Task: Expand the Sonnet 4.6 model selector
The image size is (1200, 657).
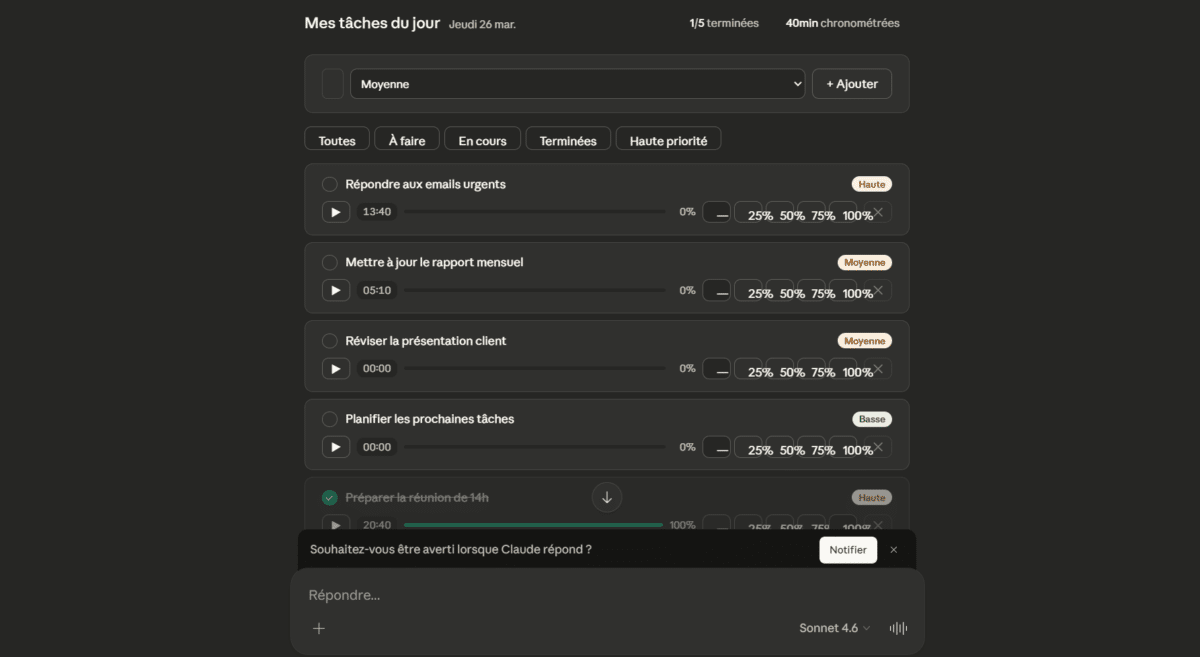Action: (x=834, y=628)
